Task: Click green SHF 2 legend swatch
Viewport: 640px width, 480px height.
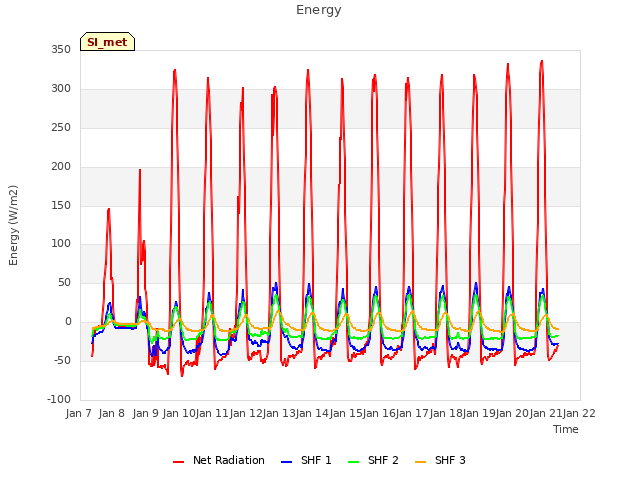Action: coord(353,462)
